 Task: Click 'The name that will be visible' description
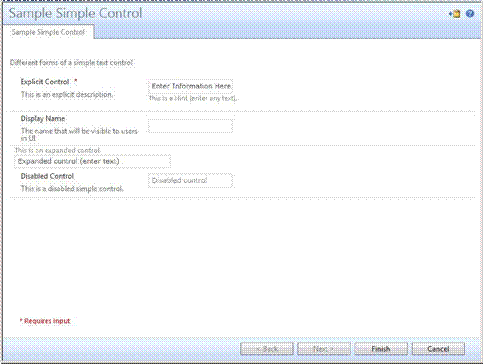pos(79,135)
